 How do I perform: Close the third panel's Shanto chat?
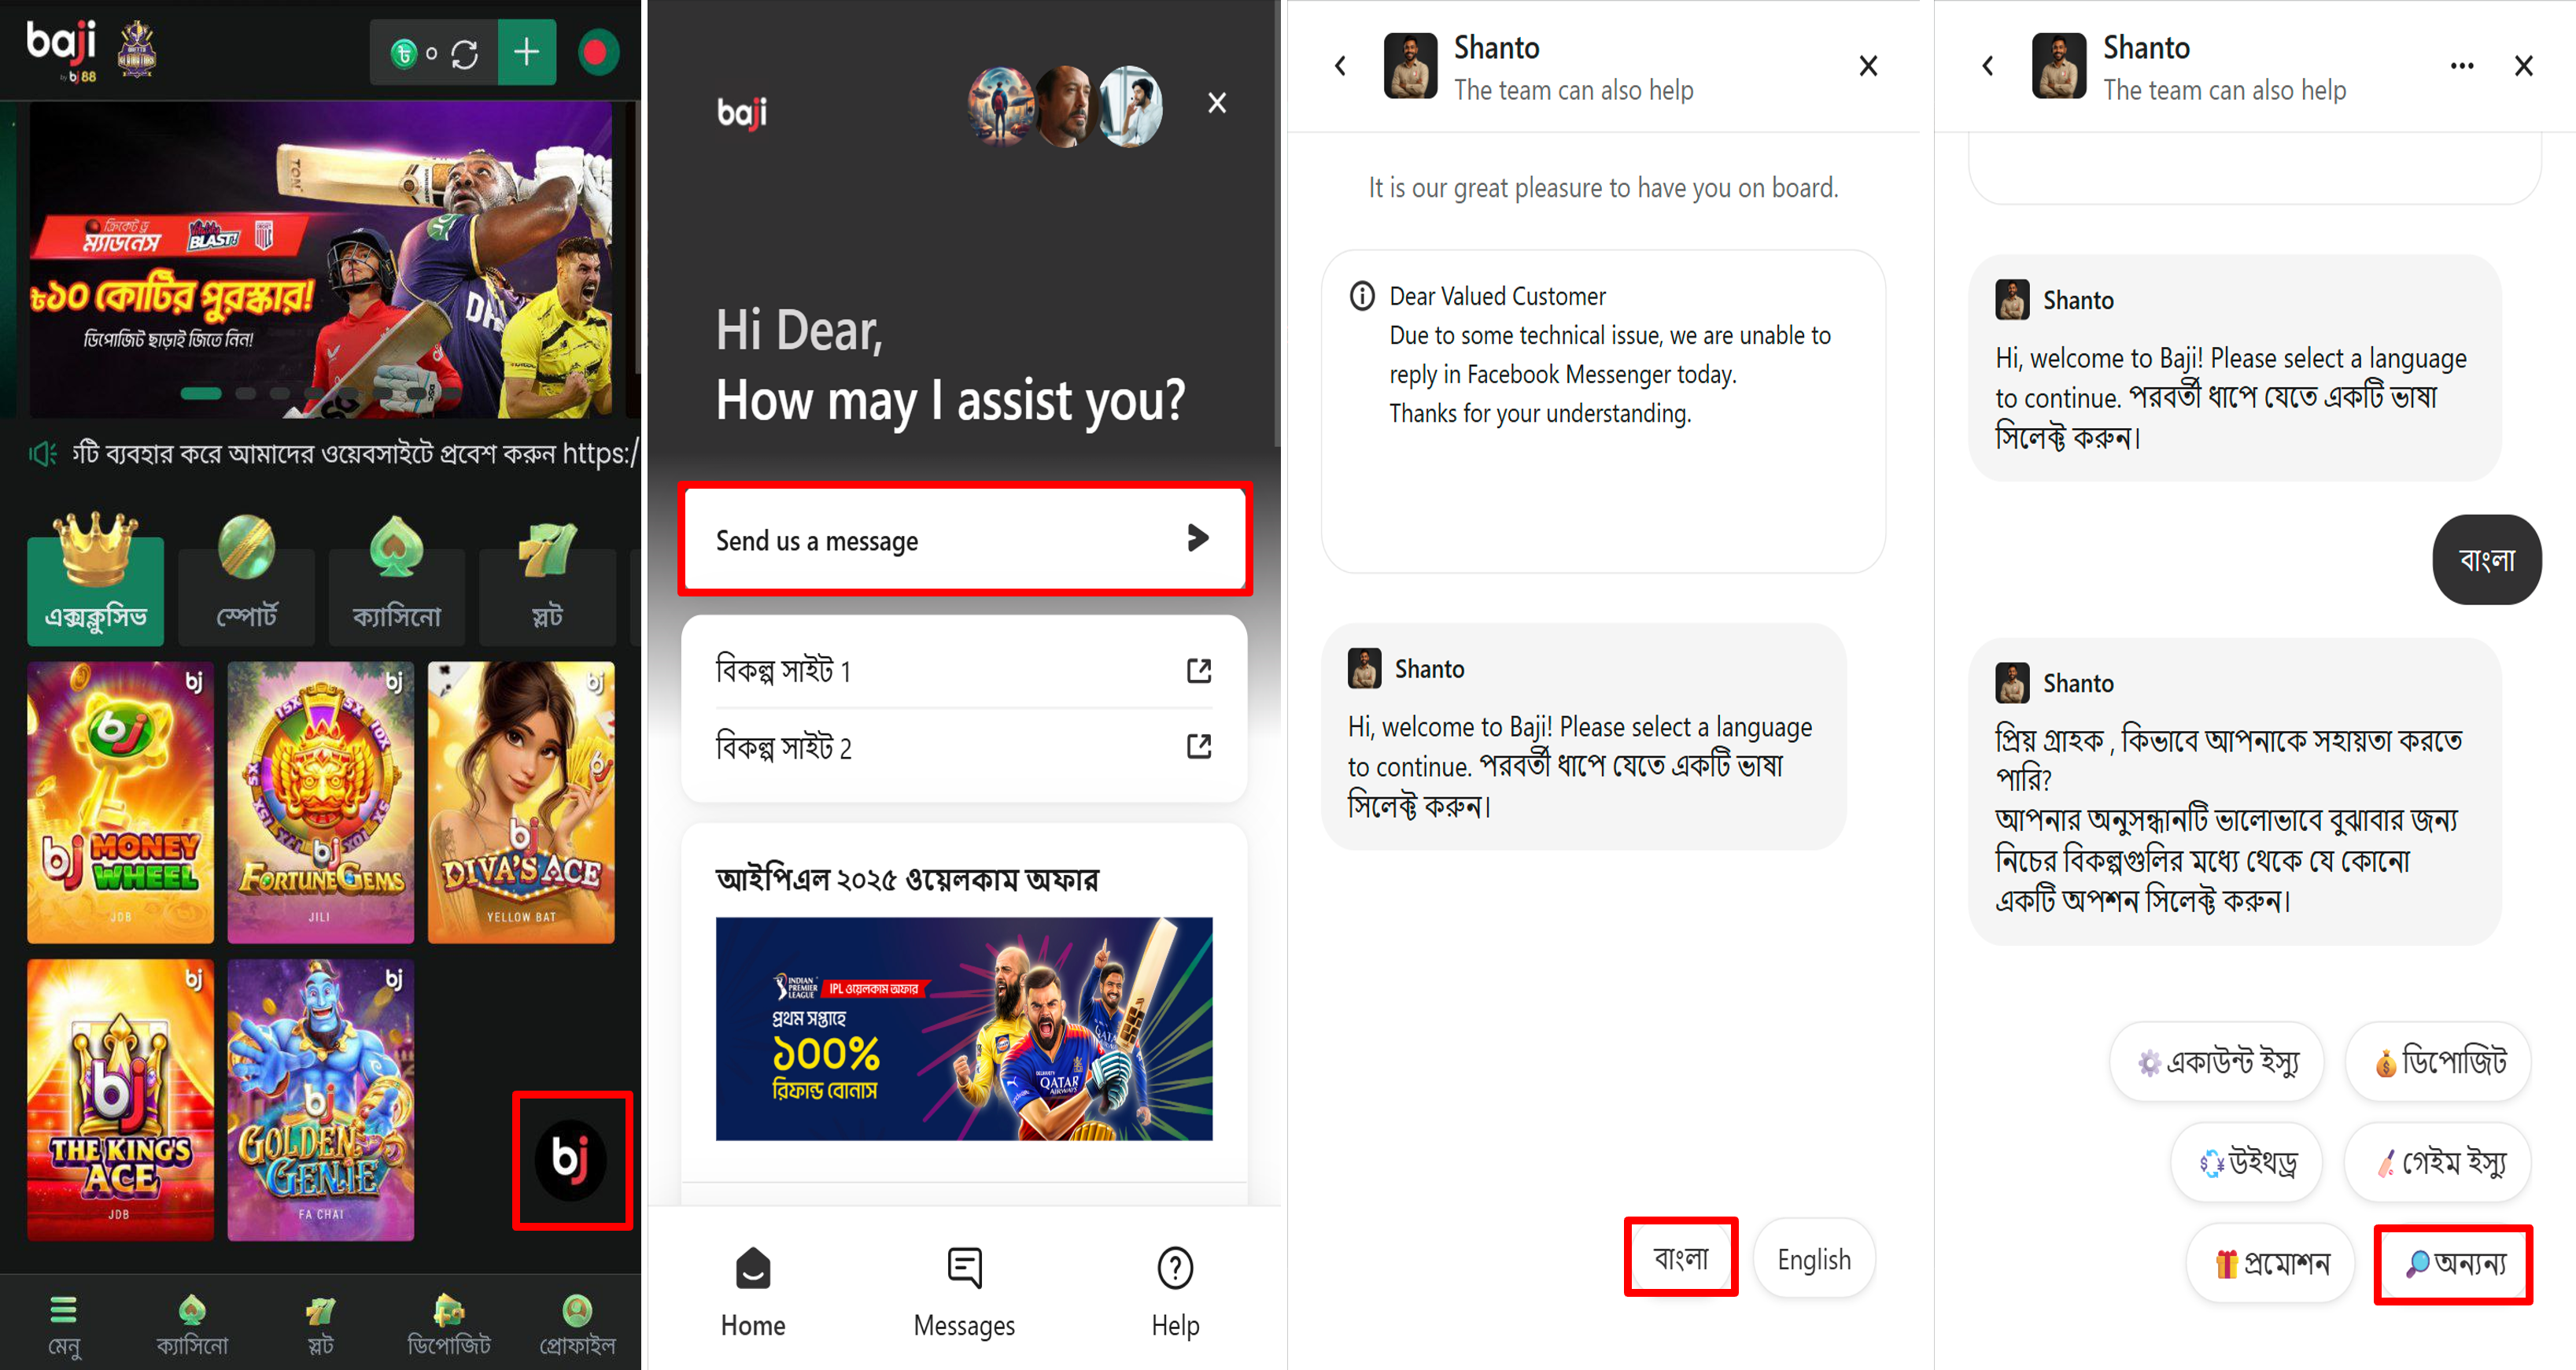(x=1868, y=66)
